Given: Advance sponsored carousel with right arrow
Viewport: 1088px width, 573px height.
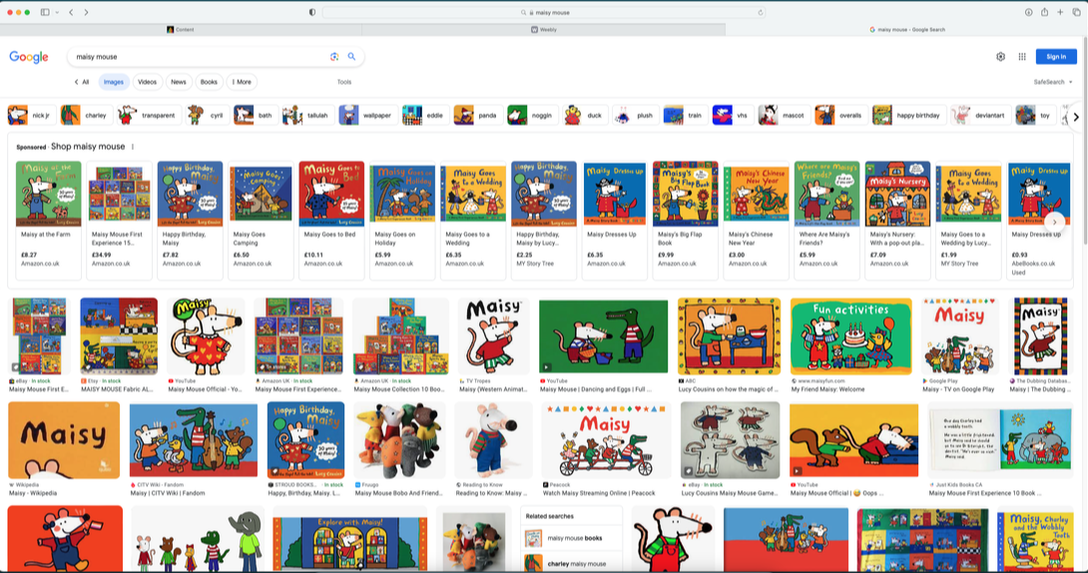Looking at the screenshot, I should coord(1055,222).
